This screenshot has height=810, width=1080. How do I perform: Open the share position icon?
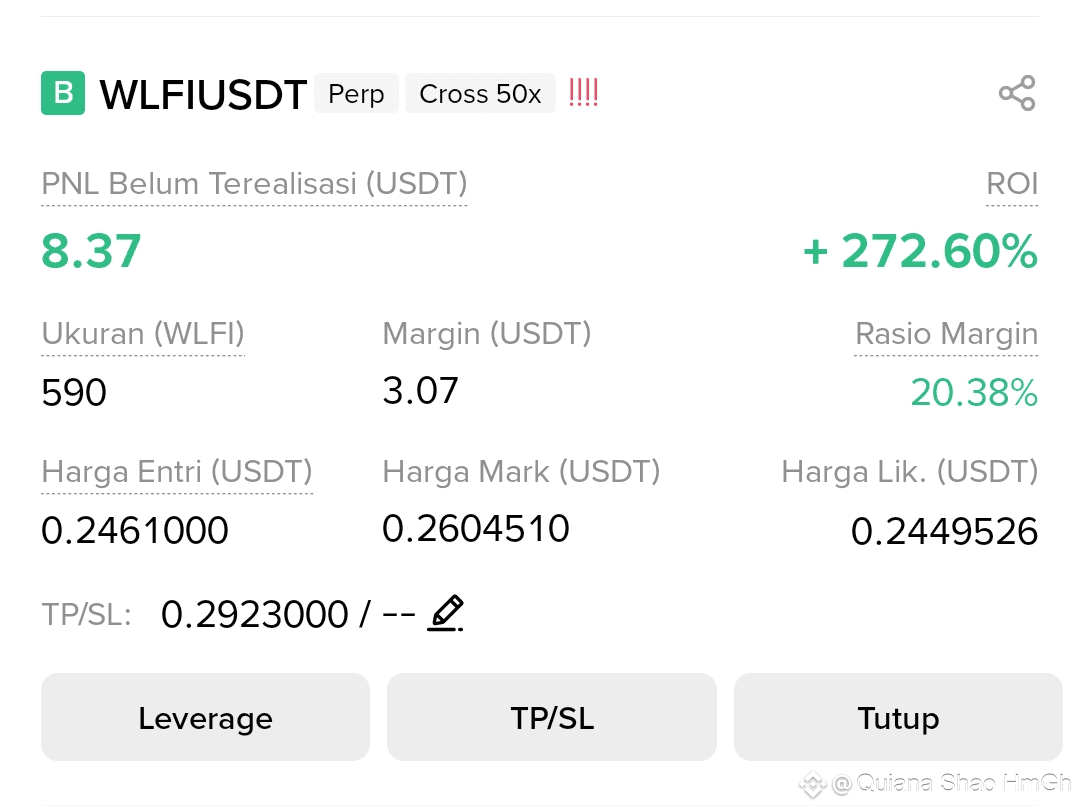coord(1017,93)
